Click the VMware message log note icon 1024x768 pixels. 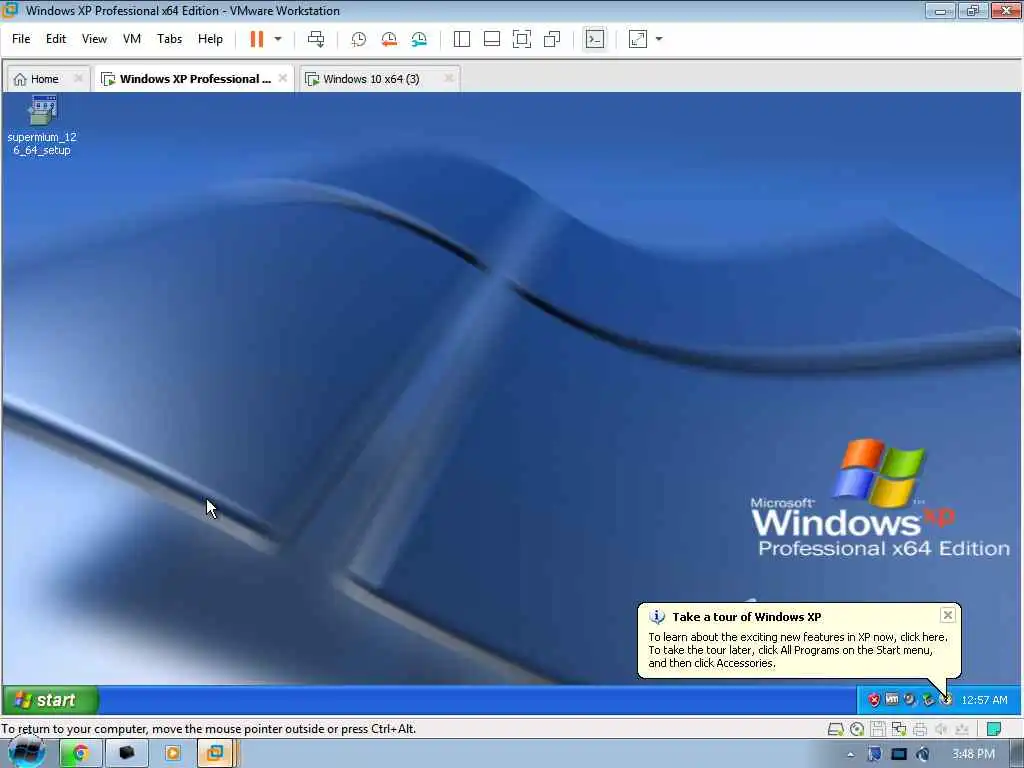click(994, 729)
